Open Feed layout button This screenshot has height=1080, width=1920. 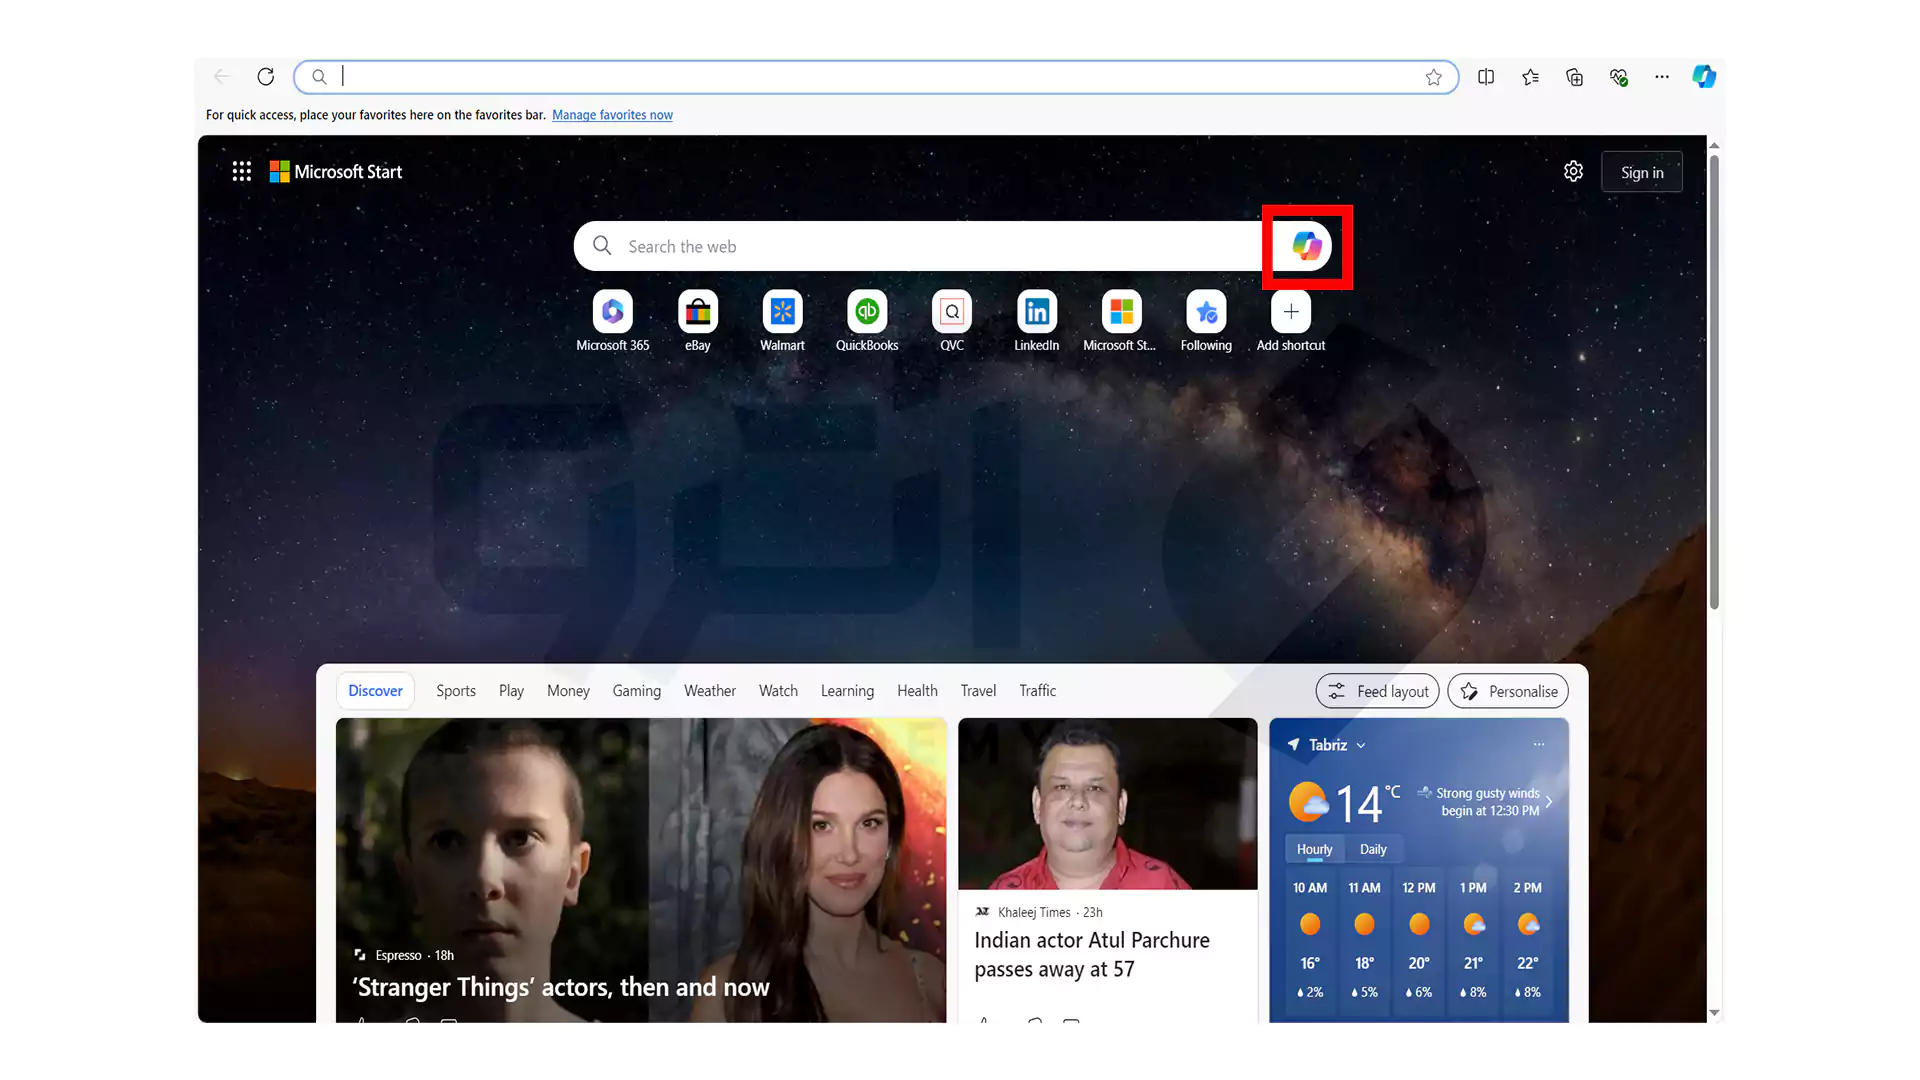click(1378, 691)
